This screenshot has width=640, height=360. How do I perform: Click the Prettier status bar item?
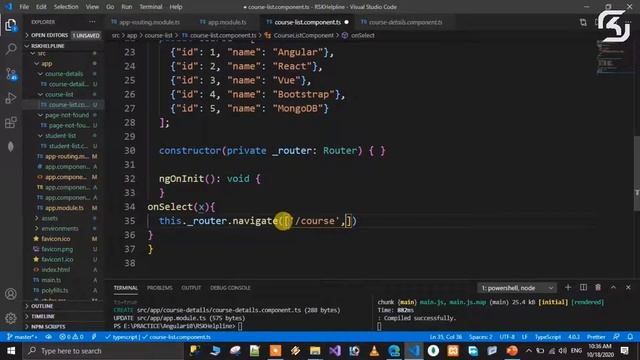[x=596, y=337]
